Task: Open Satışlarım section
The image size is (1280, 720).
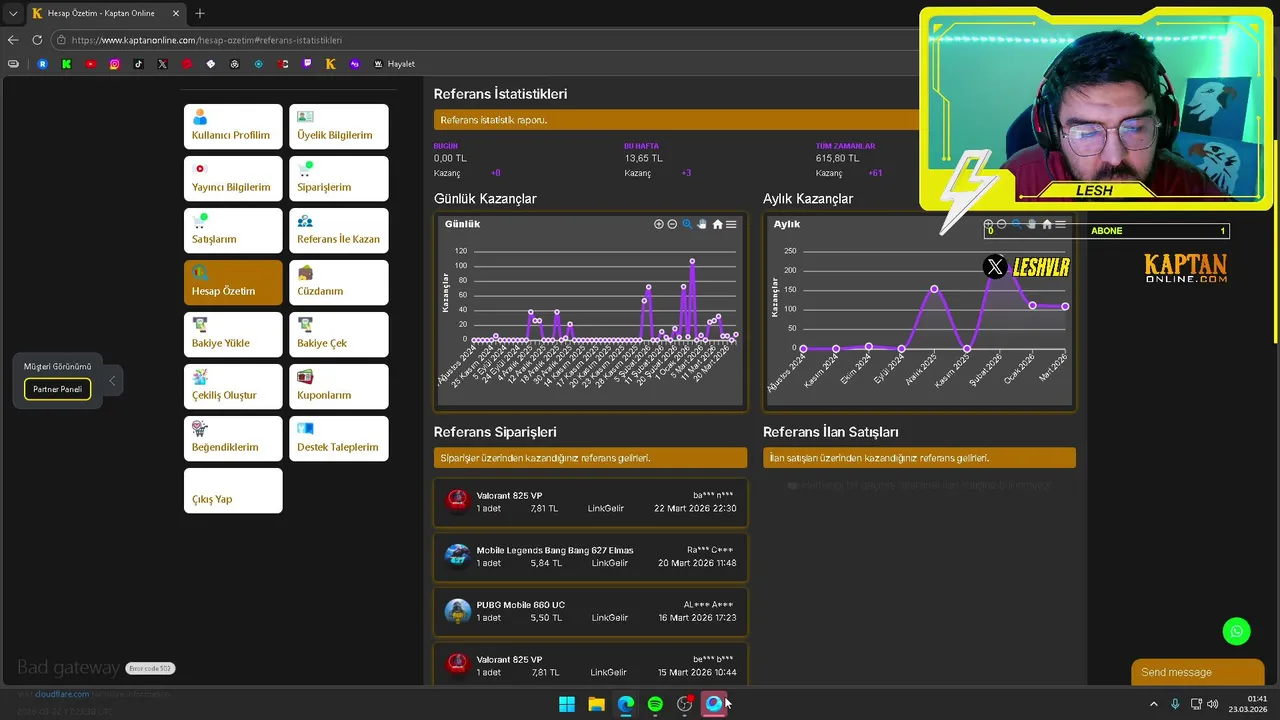Action: 233,230
